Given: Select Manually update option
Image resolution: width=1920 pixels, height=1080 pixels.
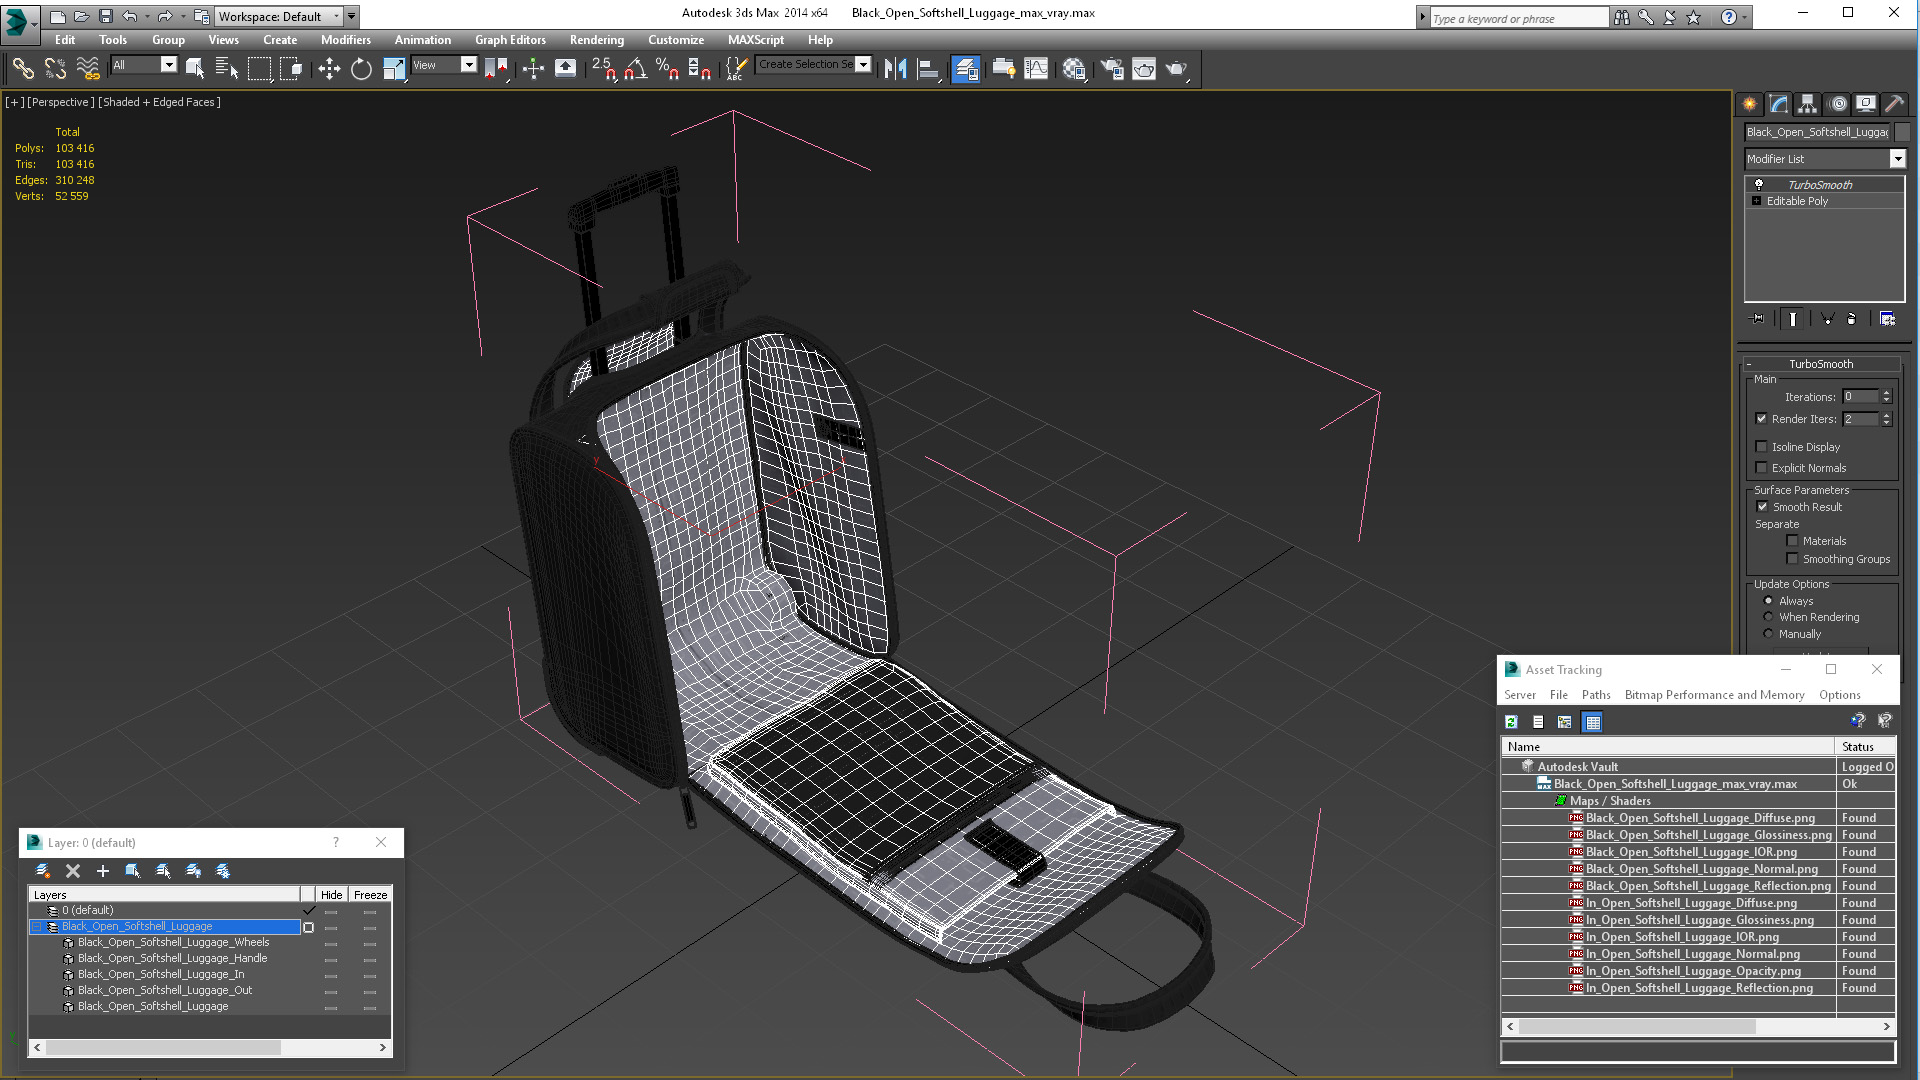Looking at the screenshot, I should 1768,634.
